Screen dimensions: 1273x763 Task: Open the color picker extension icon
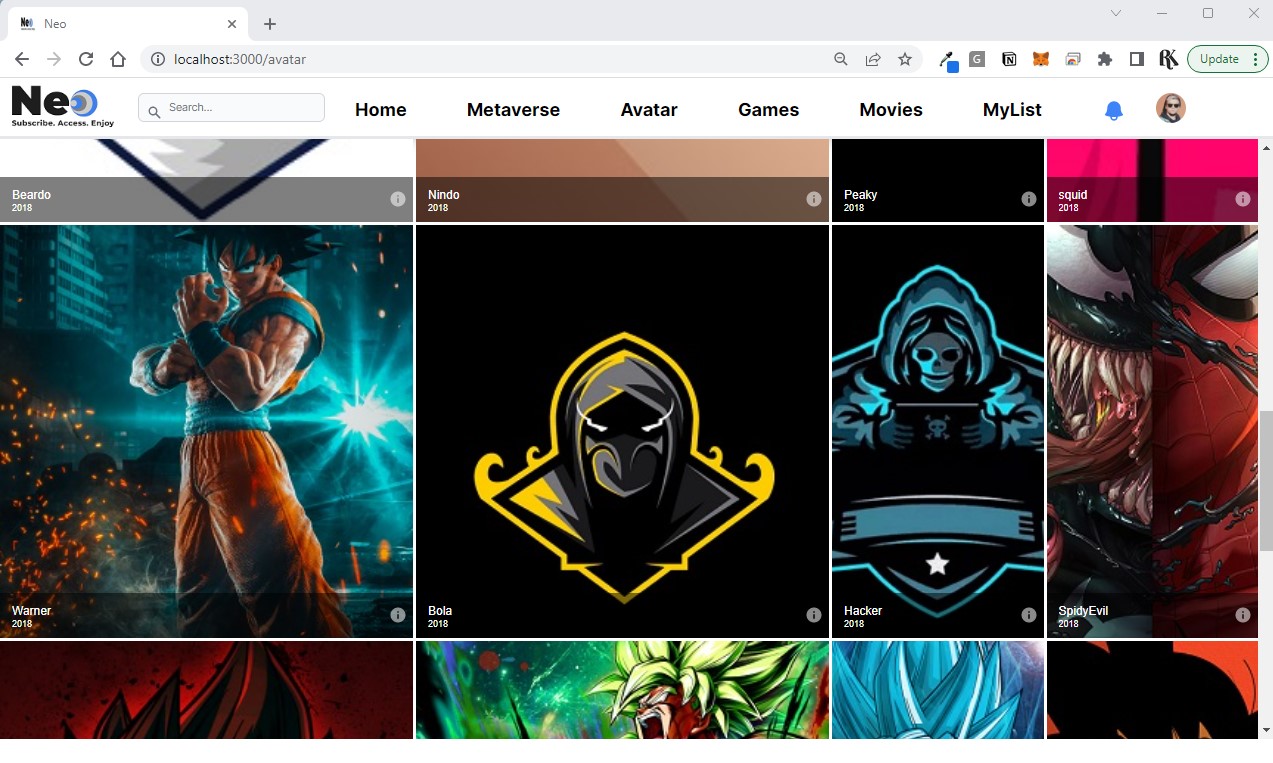(947, 60)
